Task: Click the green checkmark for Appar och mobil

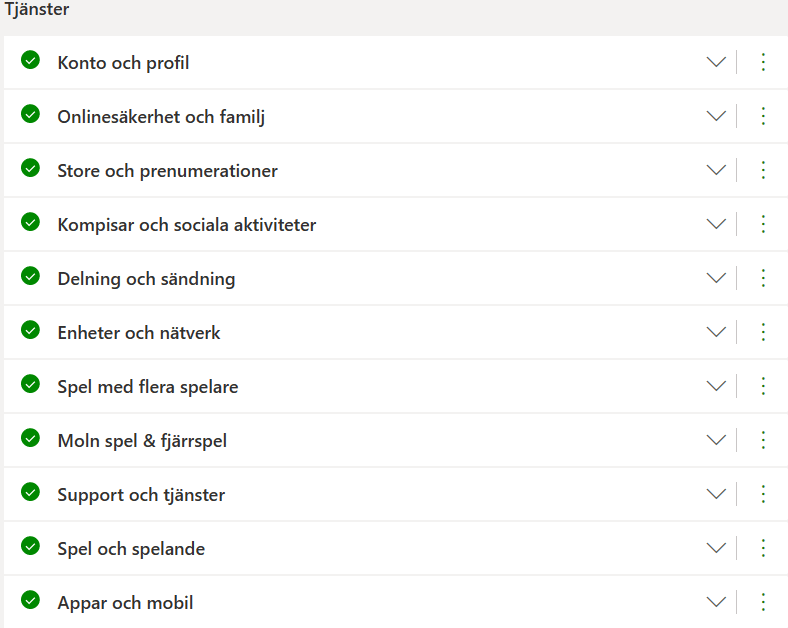Action: [x=30, y=600]
